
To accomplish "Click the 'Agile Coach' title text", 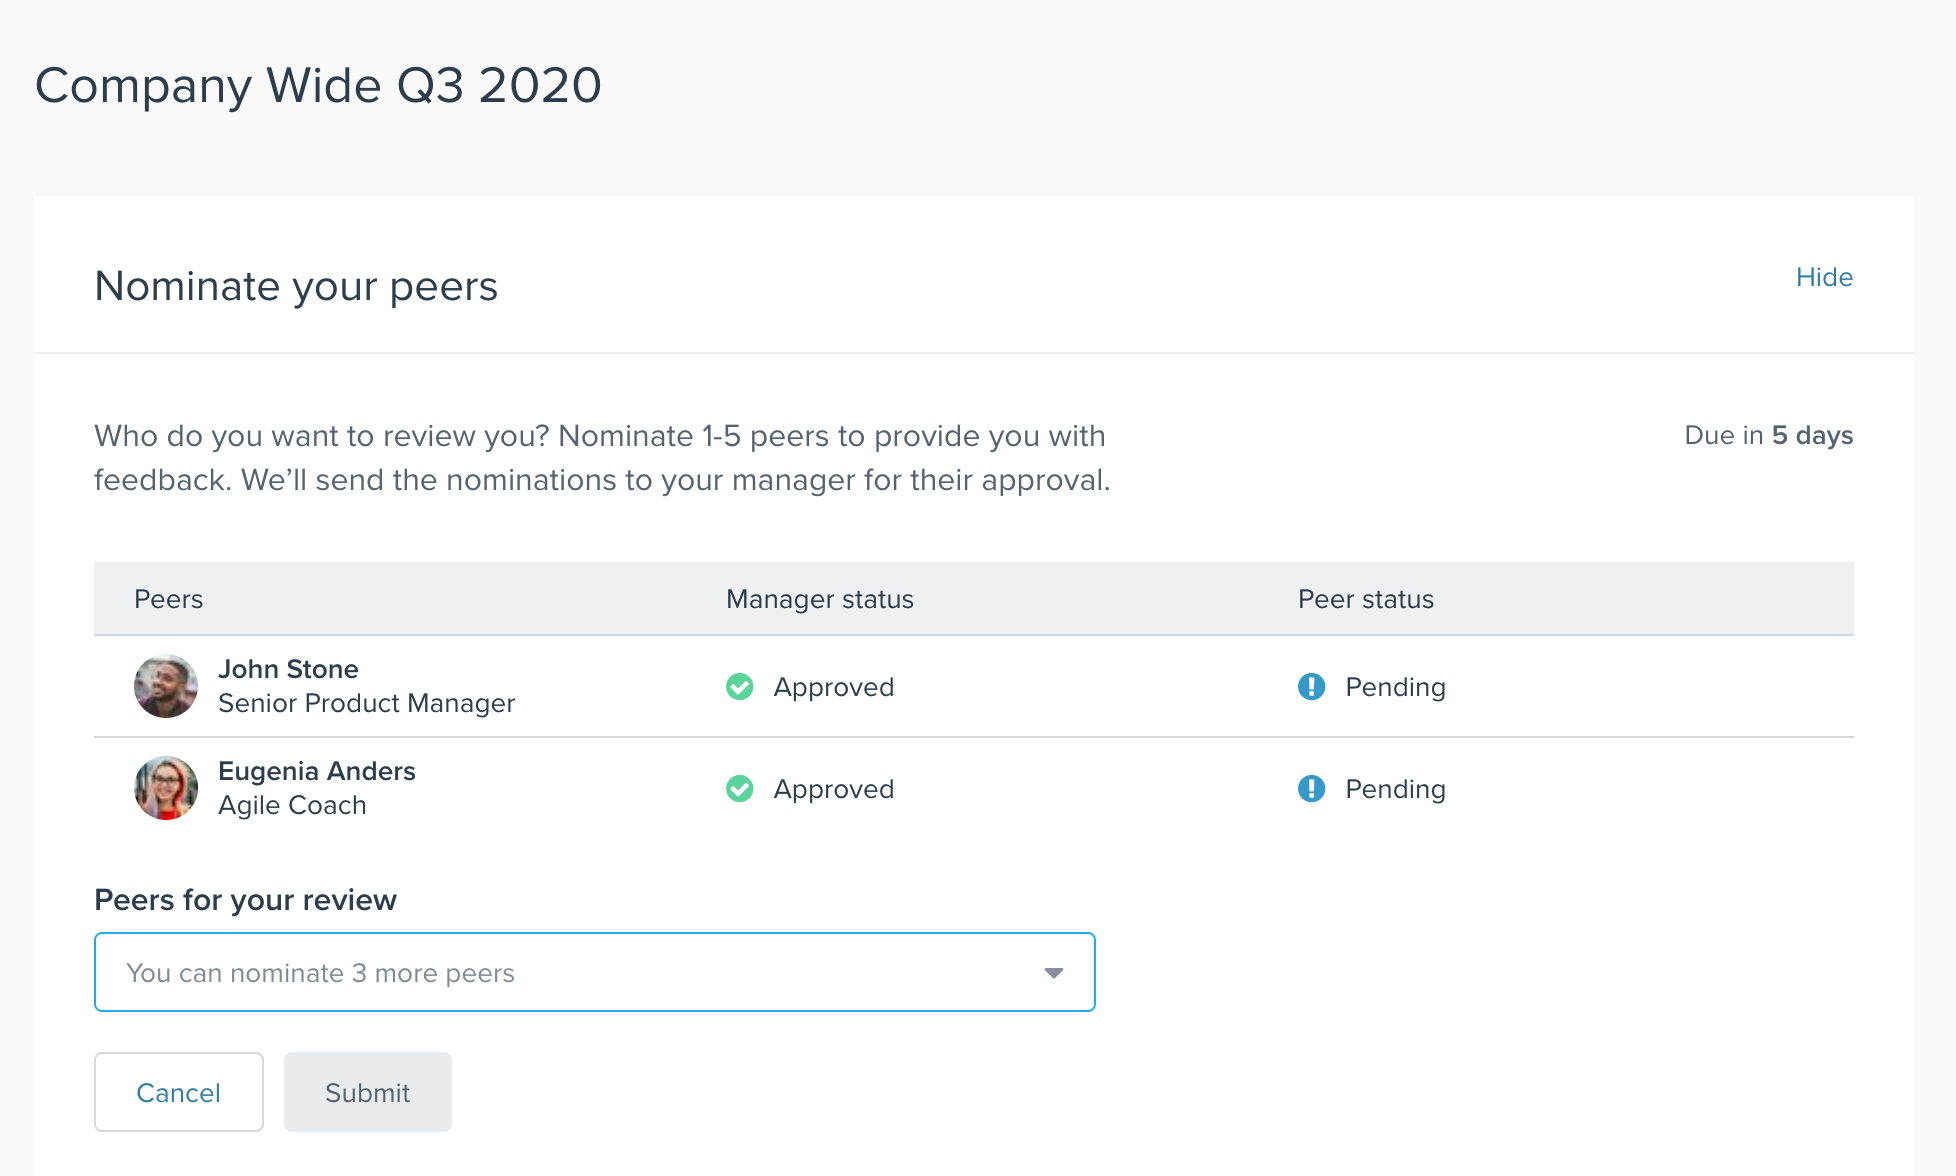I will click(x=292, y=805).
